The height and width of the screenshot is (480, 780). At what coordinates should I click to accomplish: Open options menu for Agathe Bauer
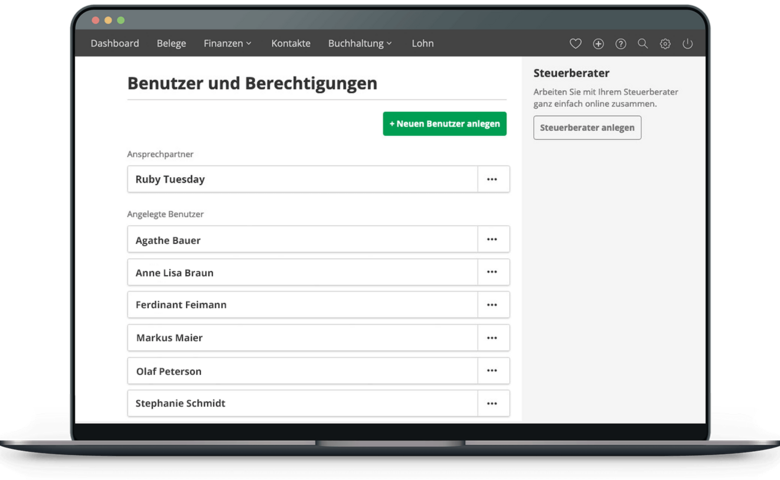[x=492, y=240]
